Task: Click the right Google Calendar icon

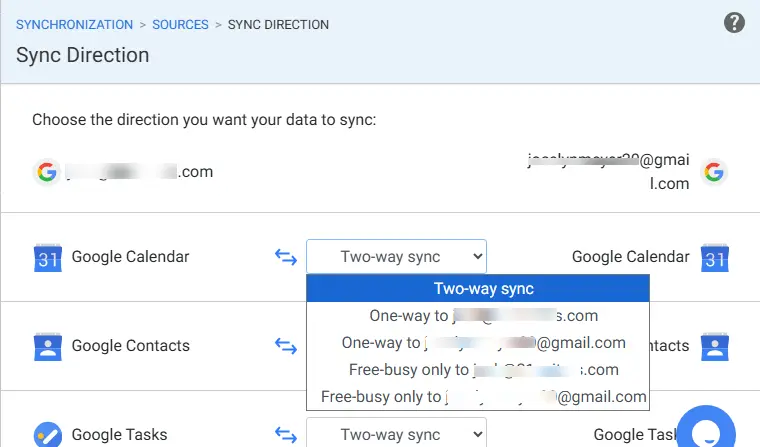Action: pyautogui.click(x=714, y=257)
